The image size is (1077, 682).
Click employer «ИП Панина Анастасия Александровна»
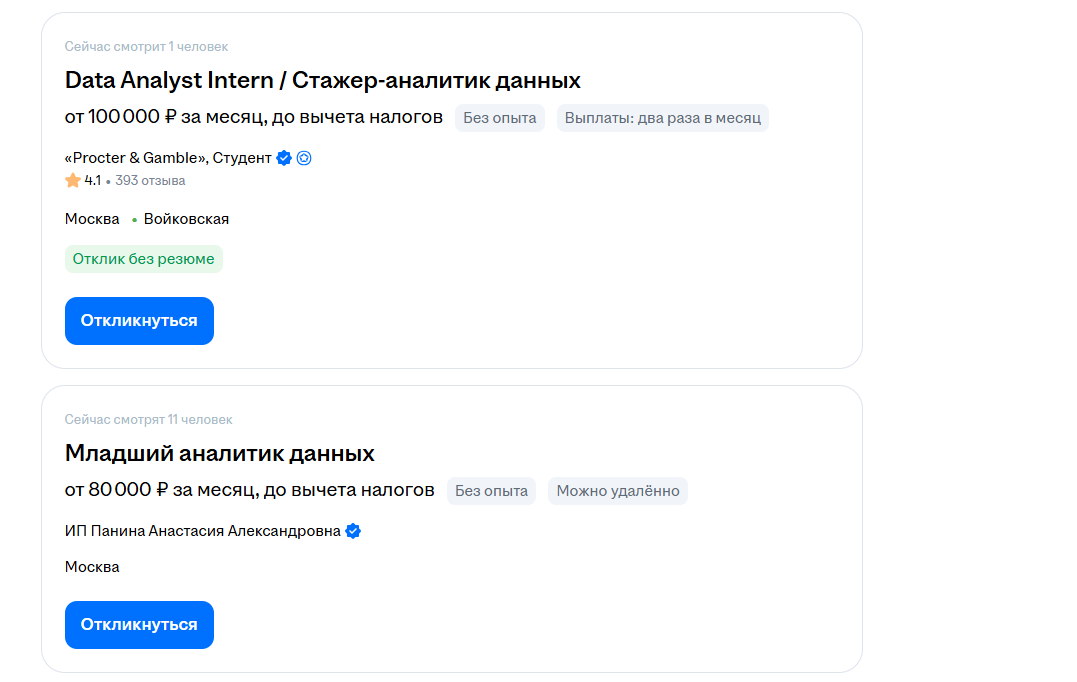point(198,531)
